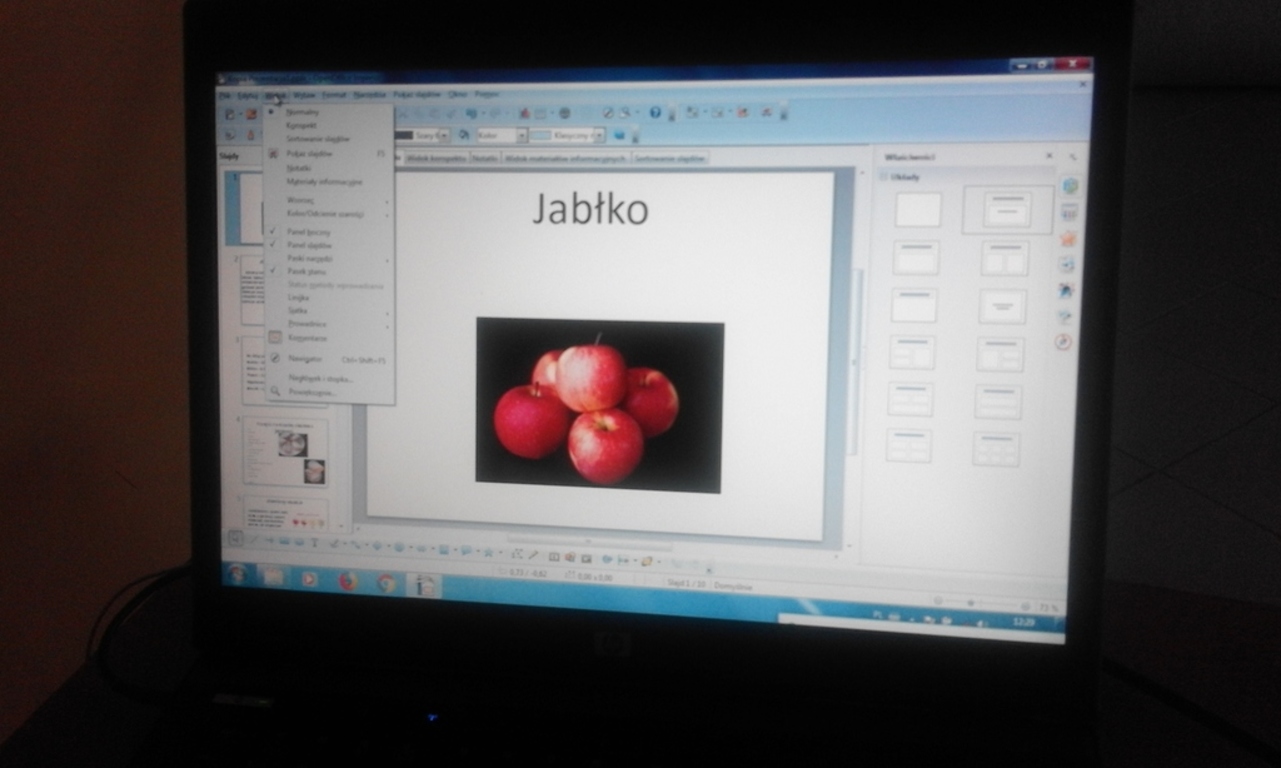
Task: Choose the title and two content layout
Action: point(1004,258)
